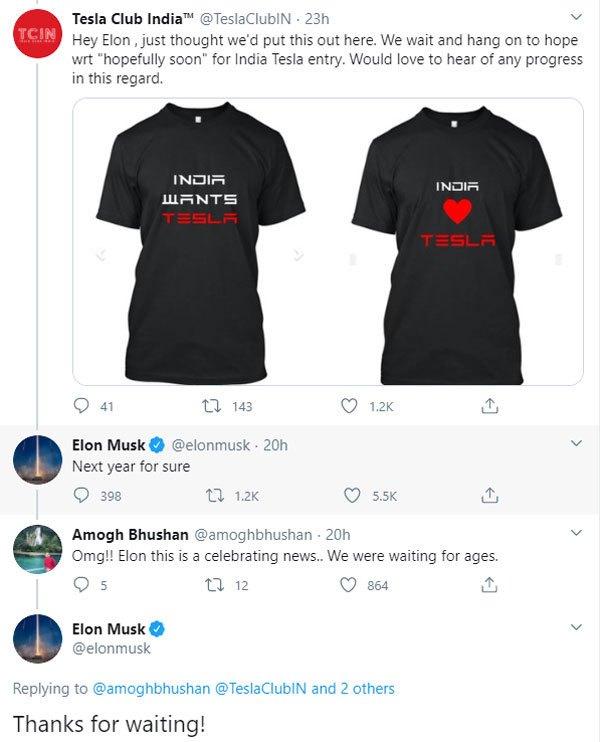This screenshot has width=600, height=742.
Task: Open Amogh Bhushan tweet's dropdown chevron
Action: pyautogui.click(x=575, y=533)
